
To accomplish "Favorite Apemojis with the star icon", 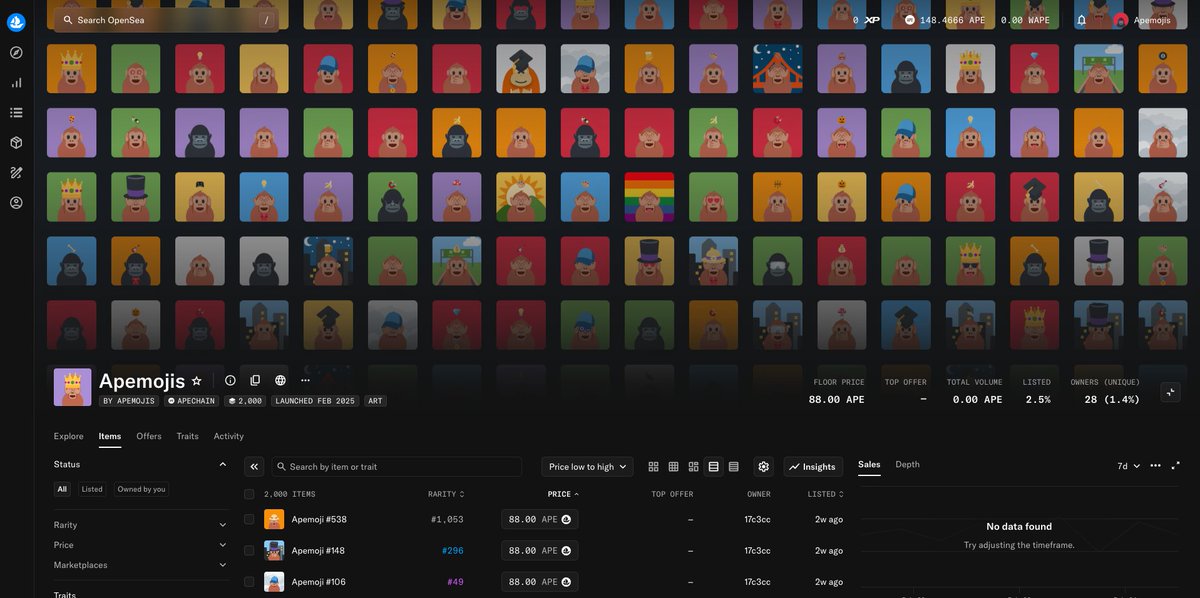I will [x=197, y=381].
